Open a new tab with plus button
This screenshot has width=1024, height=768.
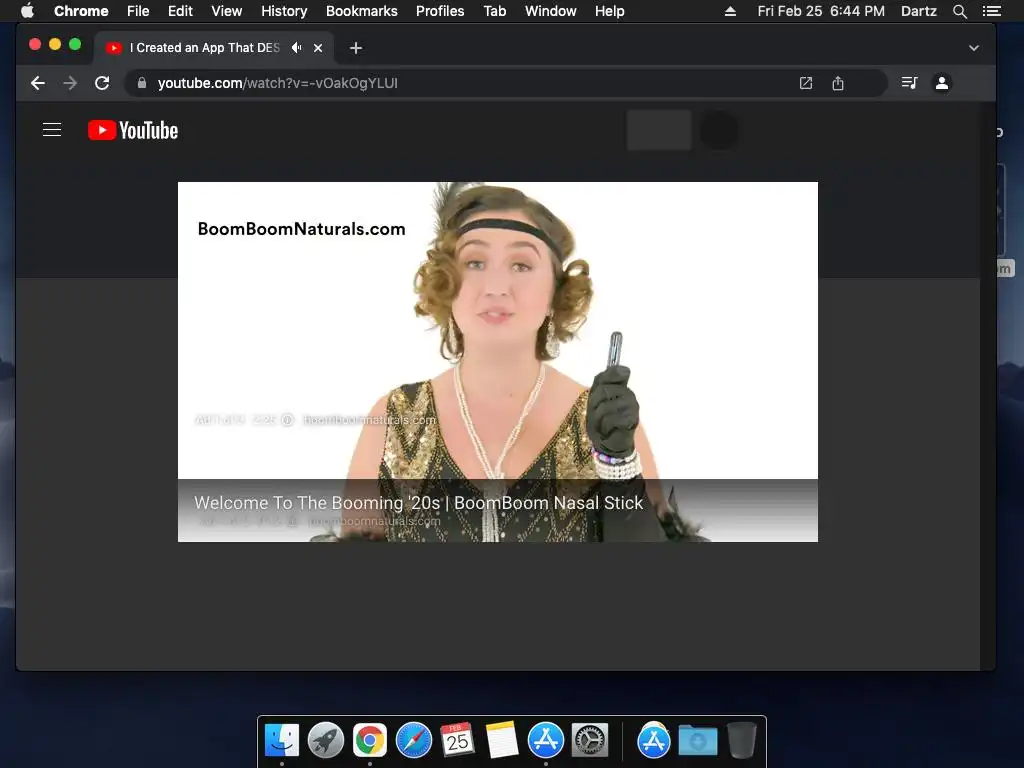tap(355, 48)
